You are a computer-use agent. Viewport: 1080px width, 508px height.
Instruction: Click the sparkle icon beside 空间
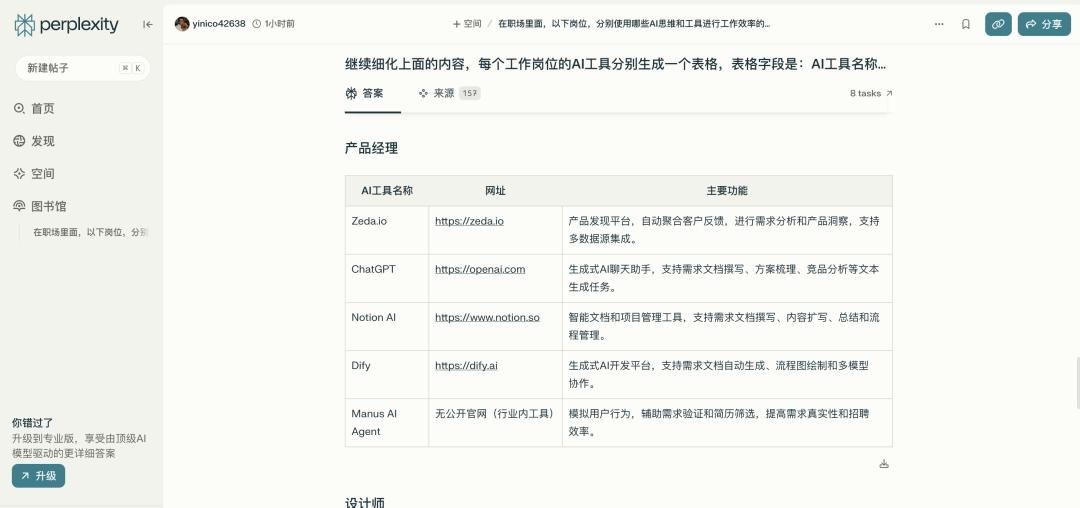(19, 173)
